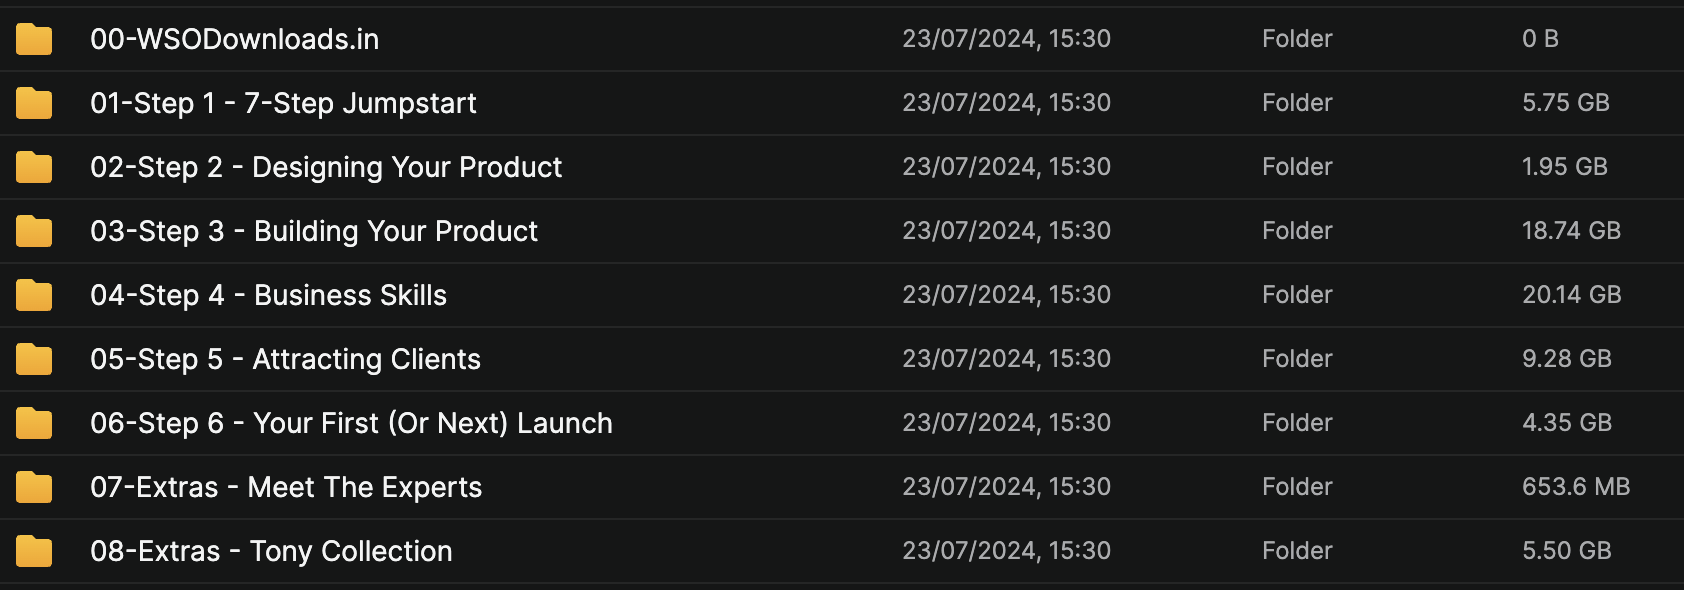Select 07-Extras - Meet The Experts name
The height and width of the screenshot is (590, 1684).
286,487
